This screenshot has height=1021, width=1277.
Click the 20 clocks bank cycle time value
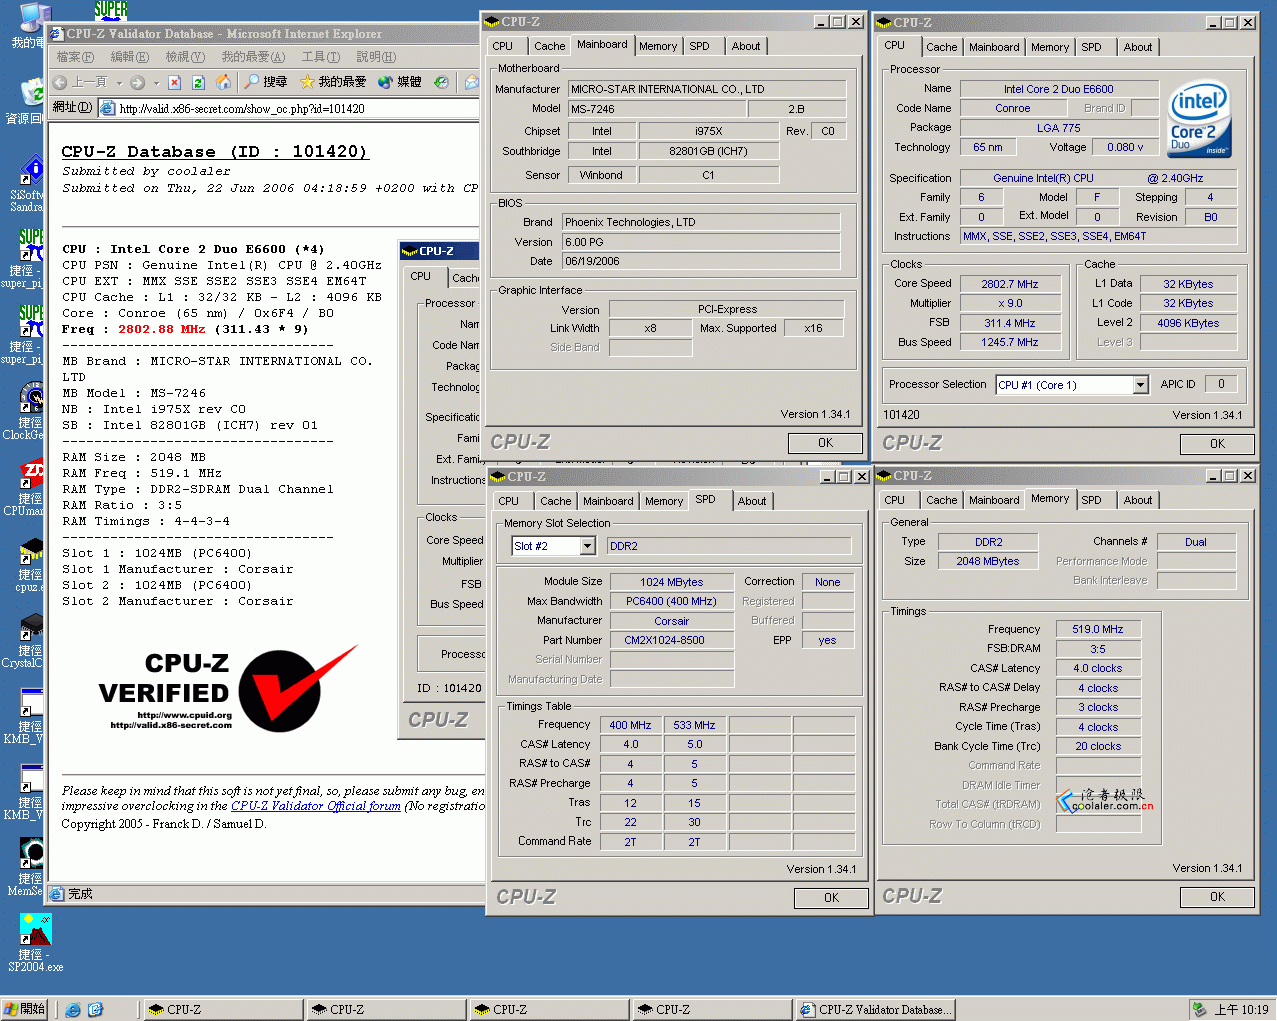point(1098,746)
